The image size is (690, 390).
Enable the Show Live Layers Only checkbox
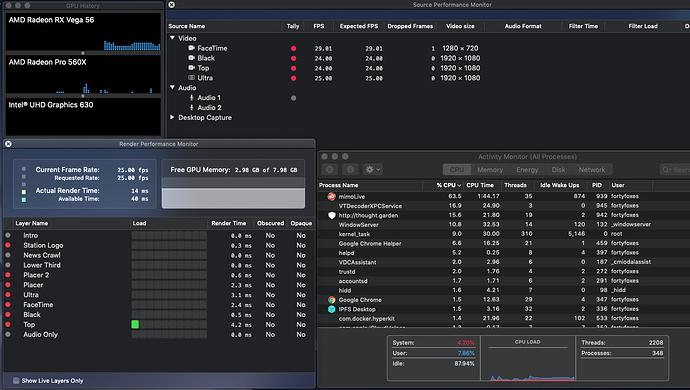16,380
